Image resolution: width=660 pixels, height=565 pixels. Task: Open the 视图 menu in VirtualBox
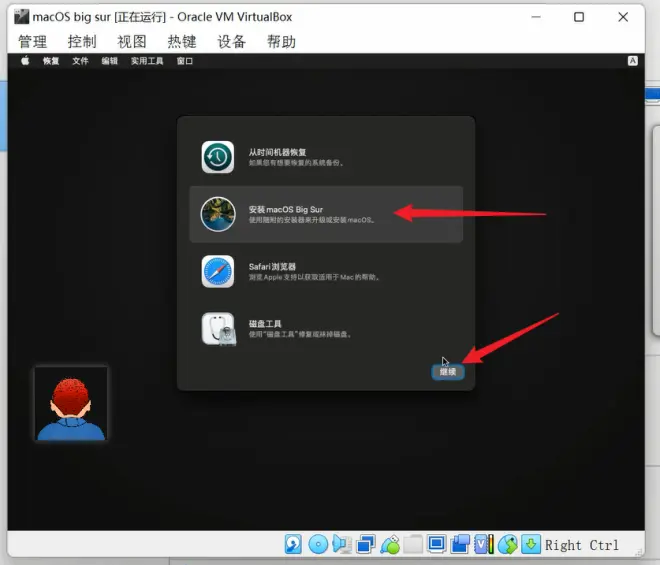[132, 42]
